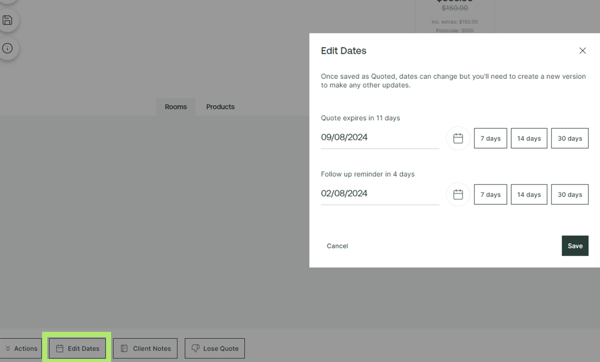The height and width of the screenshot is (362, 600).
Task: Edit the follow up date field 02/08/2024
Action: coord(380,194)
